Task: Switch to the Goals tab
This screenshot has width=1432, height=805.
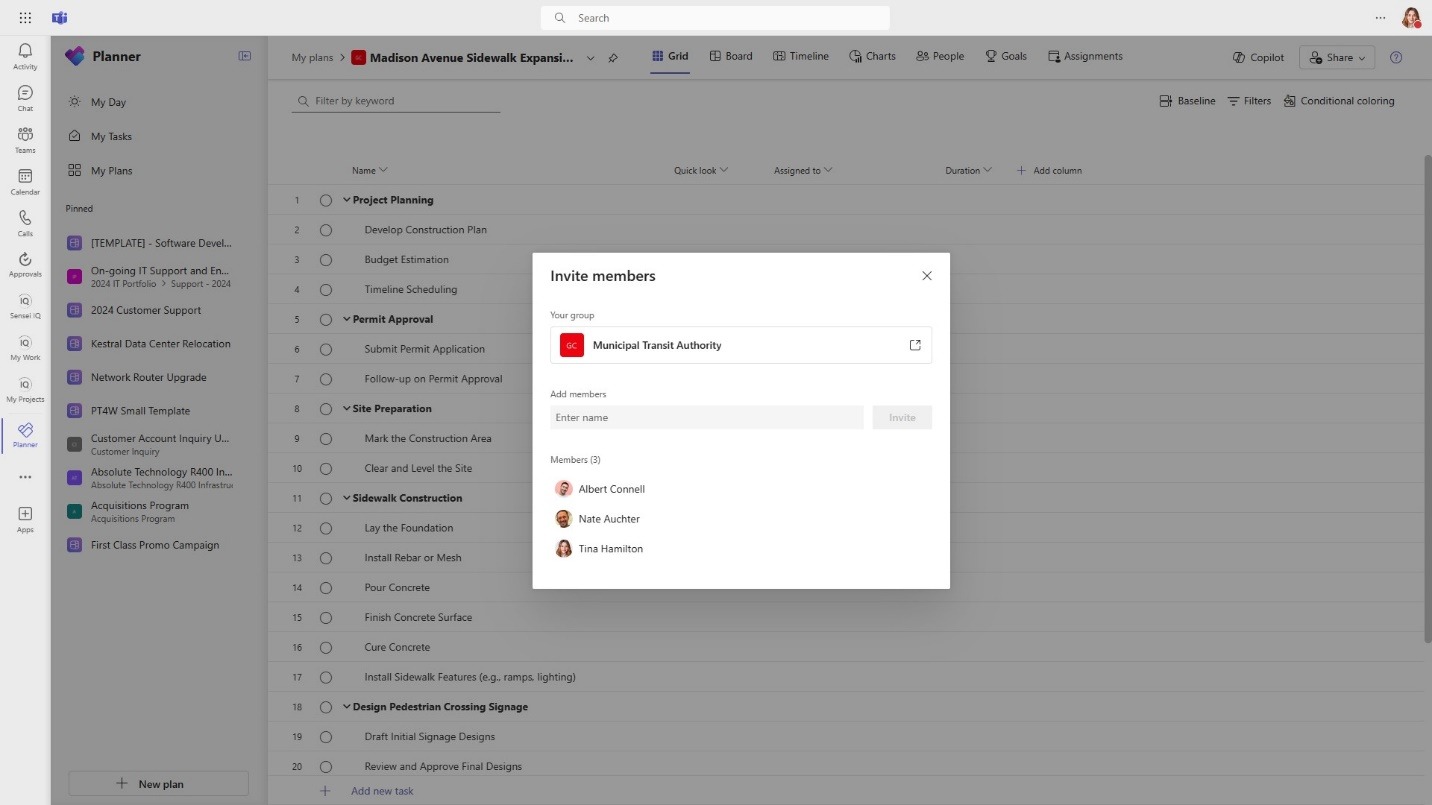Action: (x=1006, y=56)
